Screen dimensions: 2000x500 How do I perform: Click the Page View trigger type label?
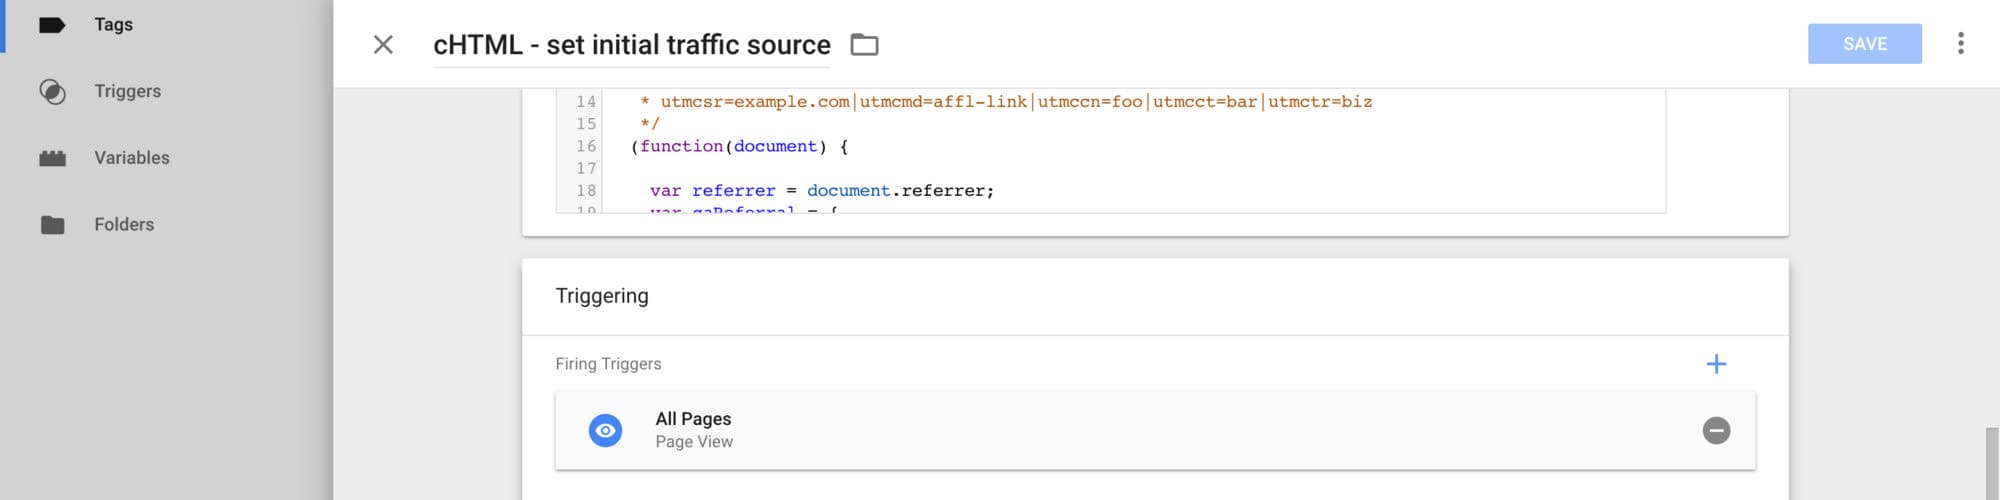point(694,442)
